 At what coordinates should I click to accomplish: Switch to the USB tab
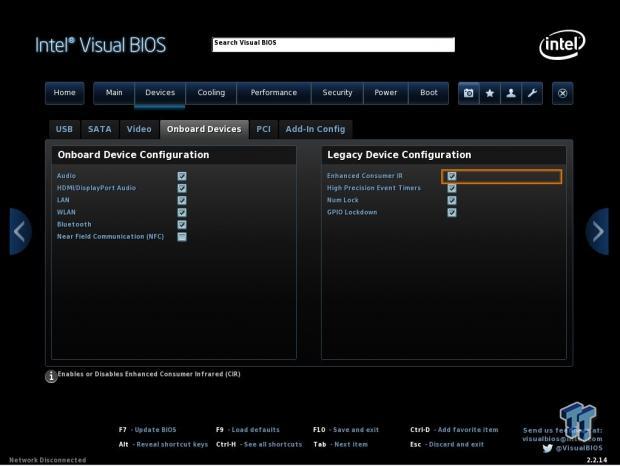64,129
